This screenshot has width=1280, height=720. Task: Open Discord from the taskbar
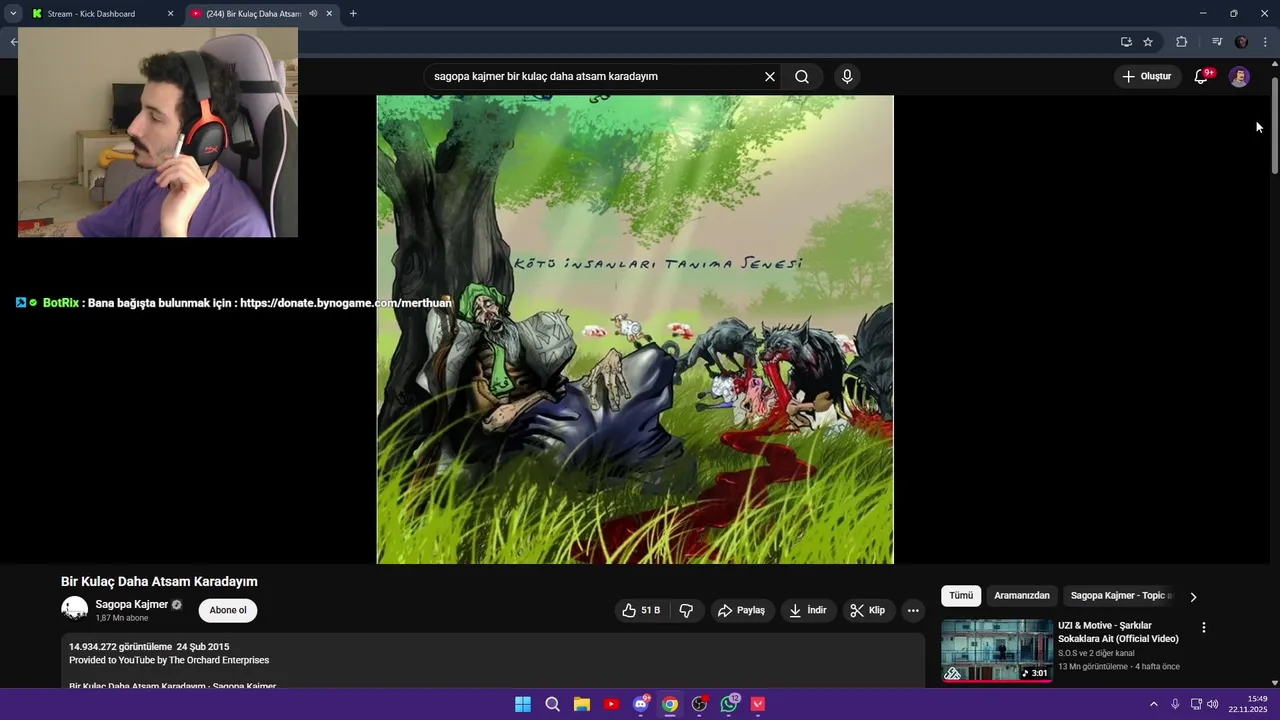coord(641,704)
